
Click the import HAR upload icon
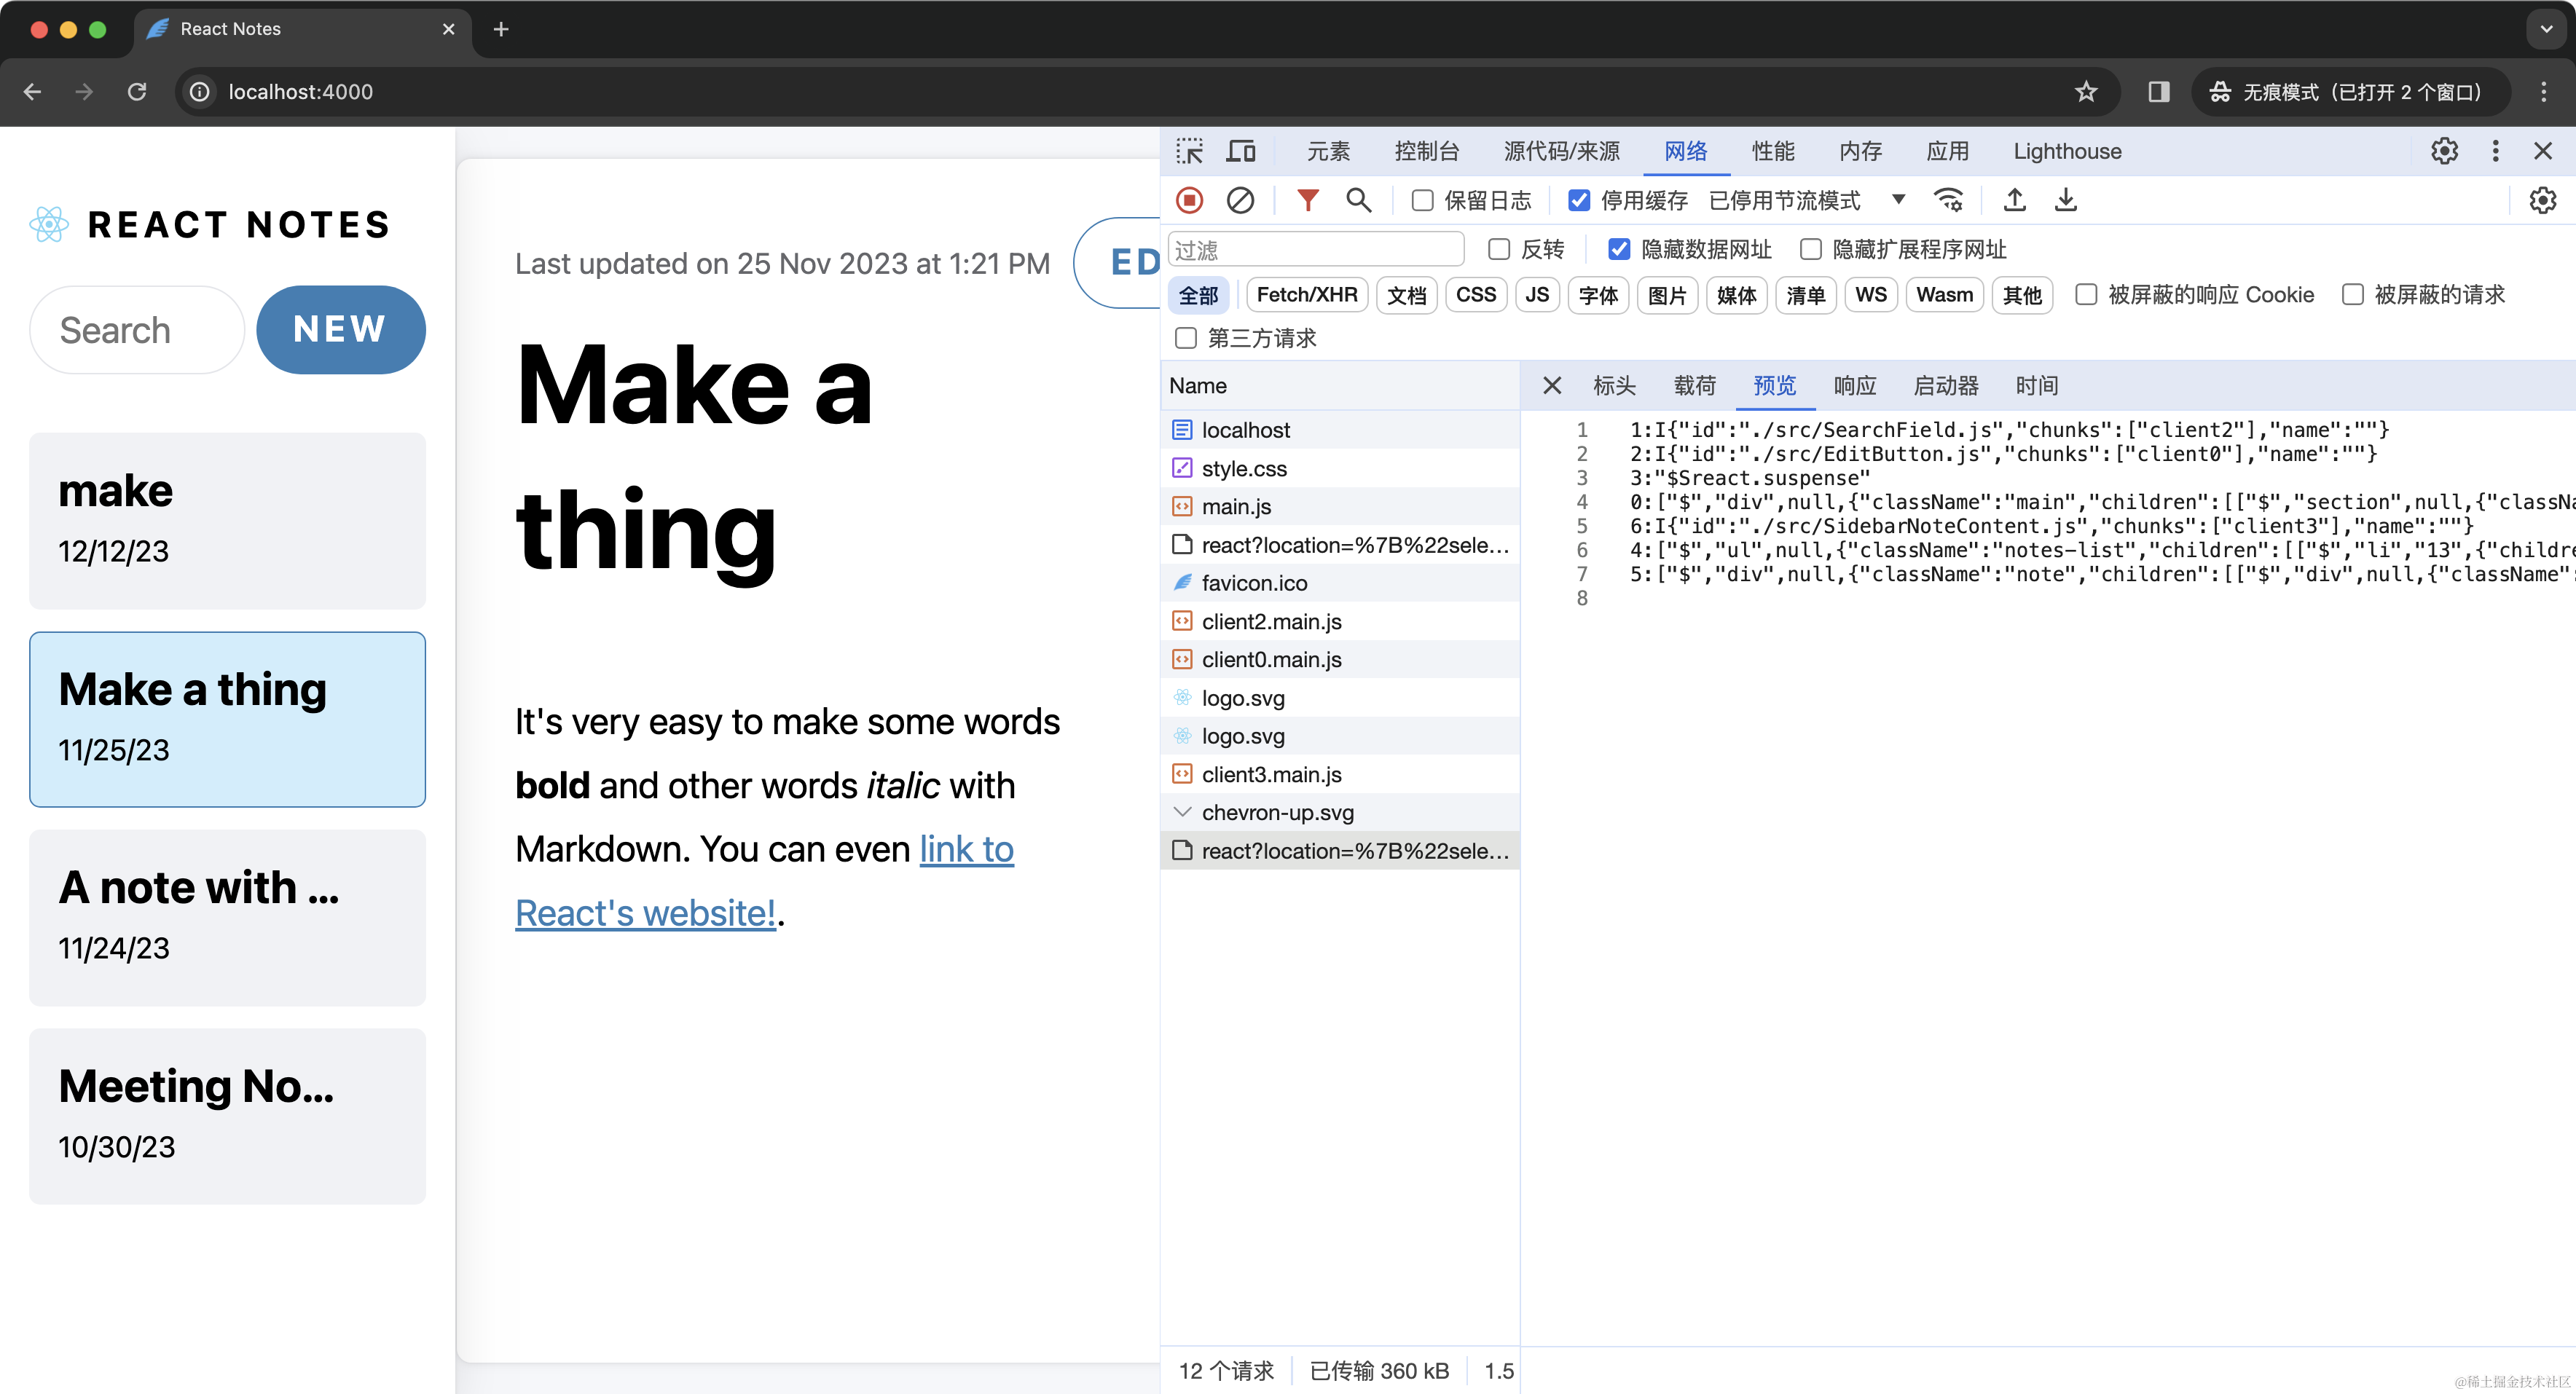(x=2014, y=200)
